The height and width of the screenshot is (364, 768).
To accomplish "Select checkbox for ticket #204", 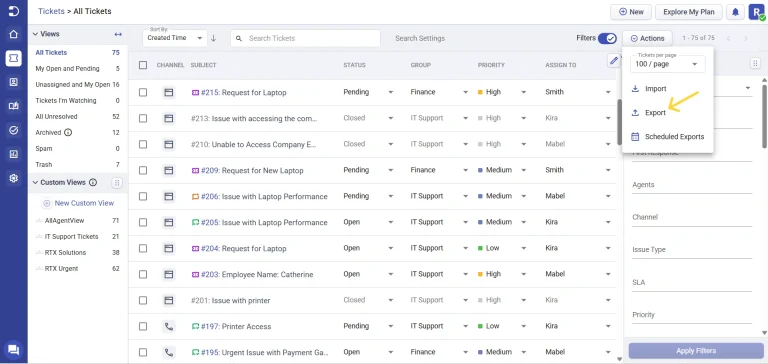I will click(x=143, y=248).
